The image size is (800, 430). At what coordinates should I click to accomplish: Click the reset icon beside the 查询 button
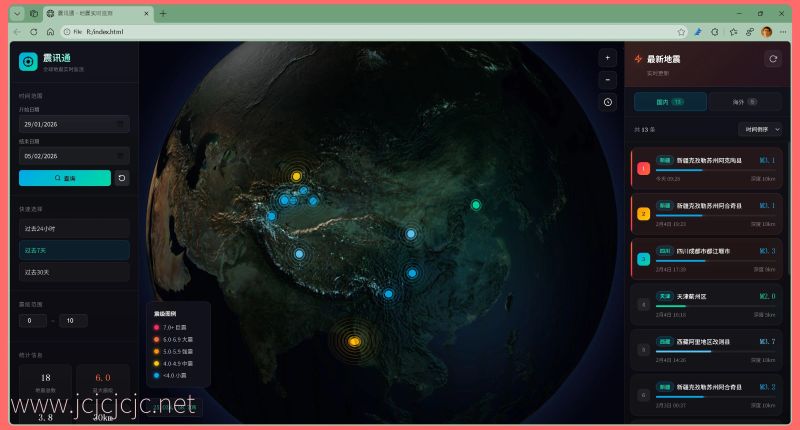click(x=122, y=178)
